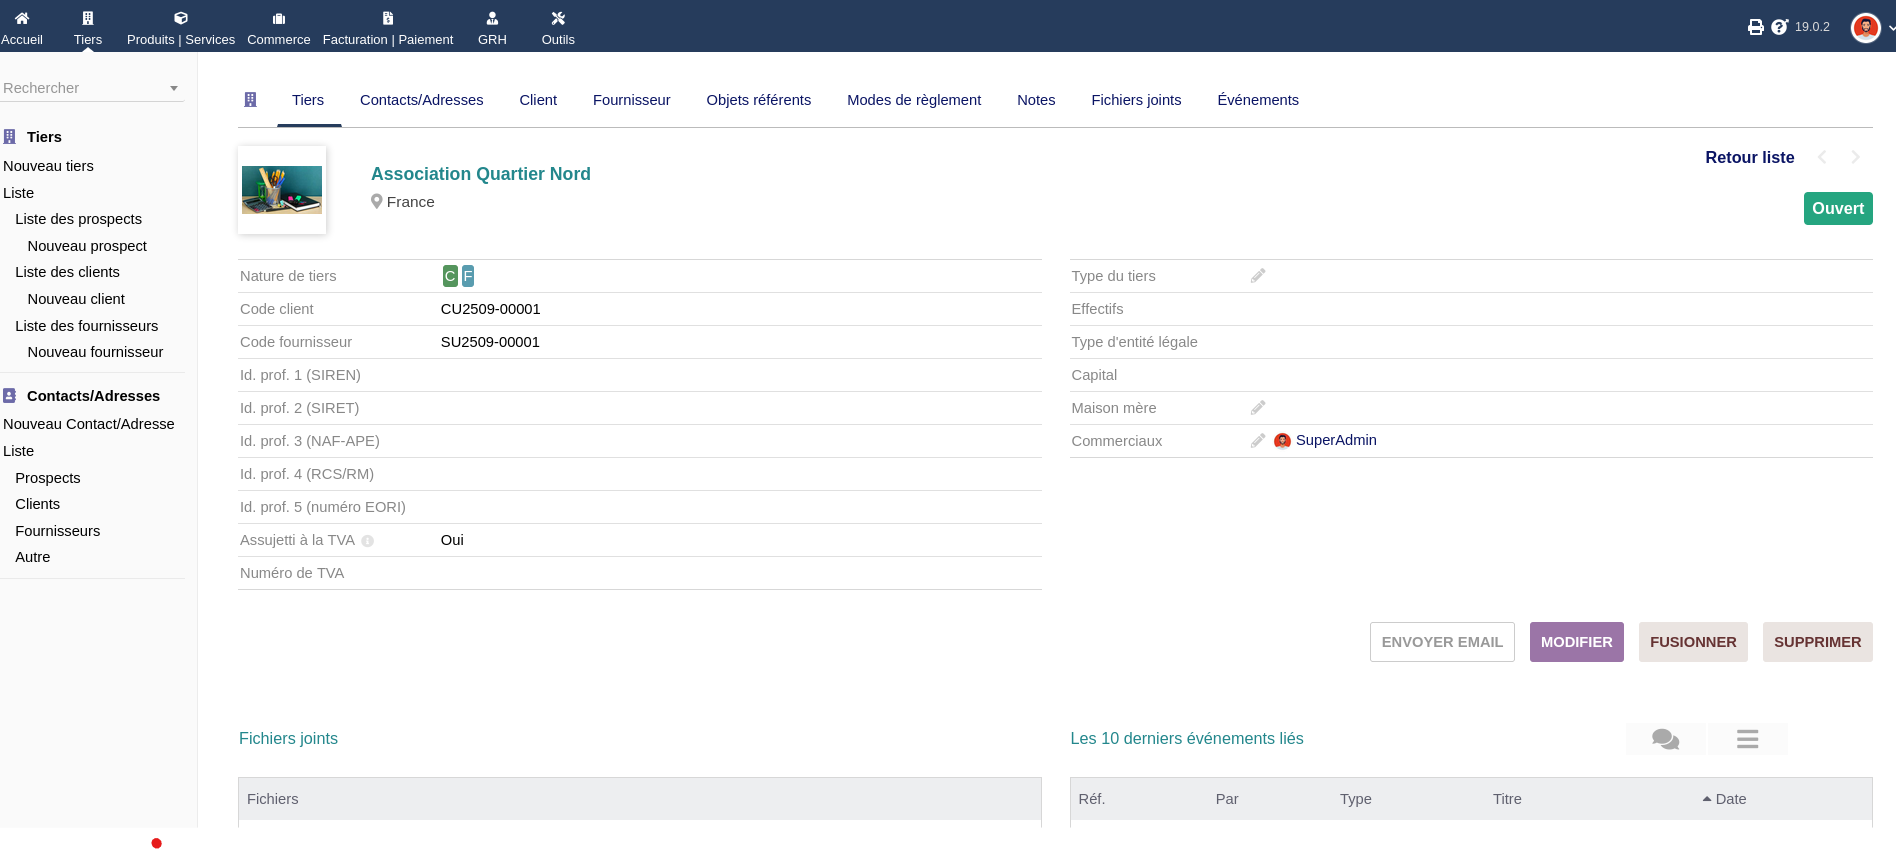1896x849 pixels.
Task: Open the user avatar menu
Action: click(1866, 27)
